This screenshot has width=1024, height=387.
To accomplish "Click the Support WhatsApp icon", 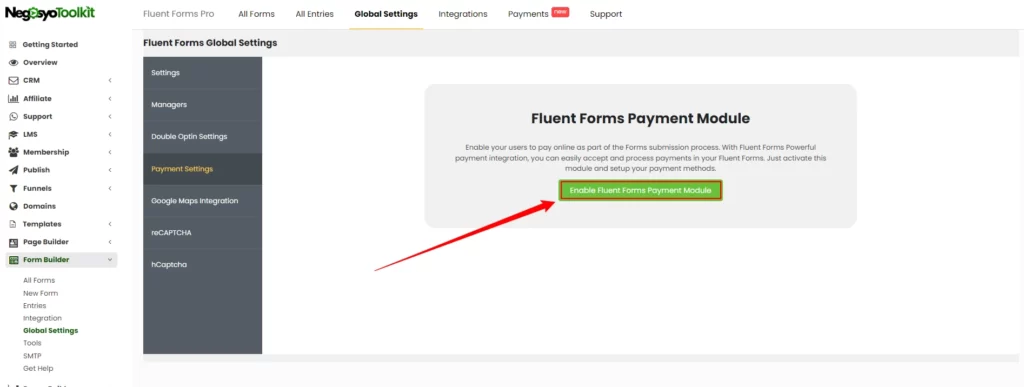I will click(x=12, y=117).
